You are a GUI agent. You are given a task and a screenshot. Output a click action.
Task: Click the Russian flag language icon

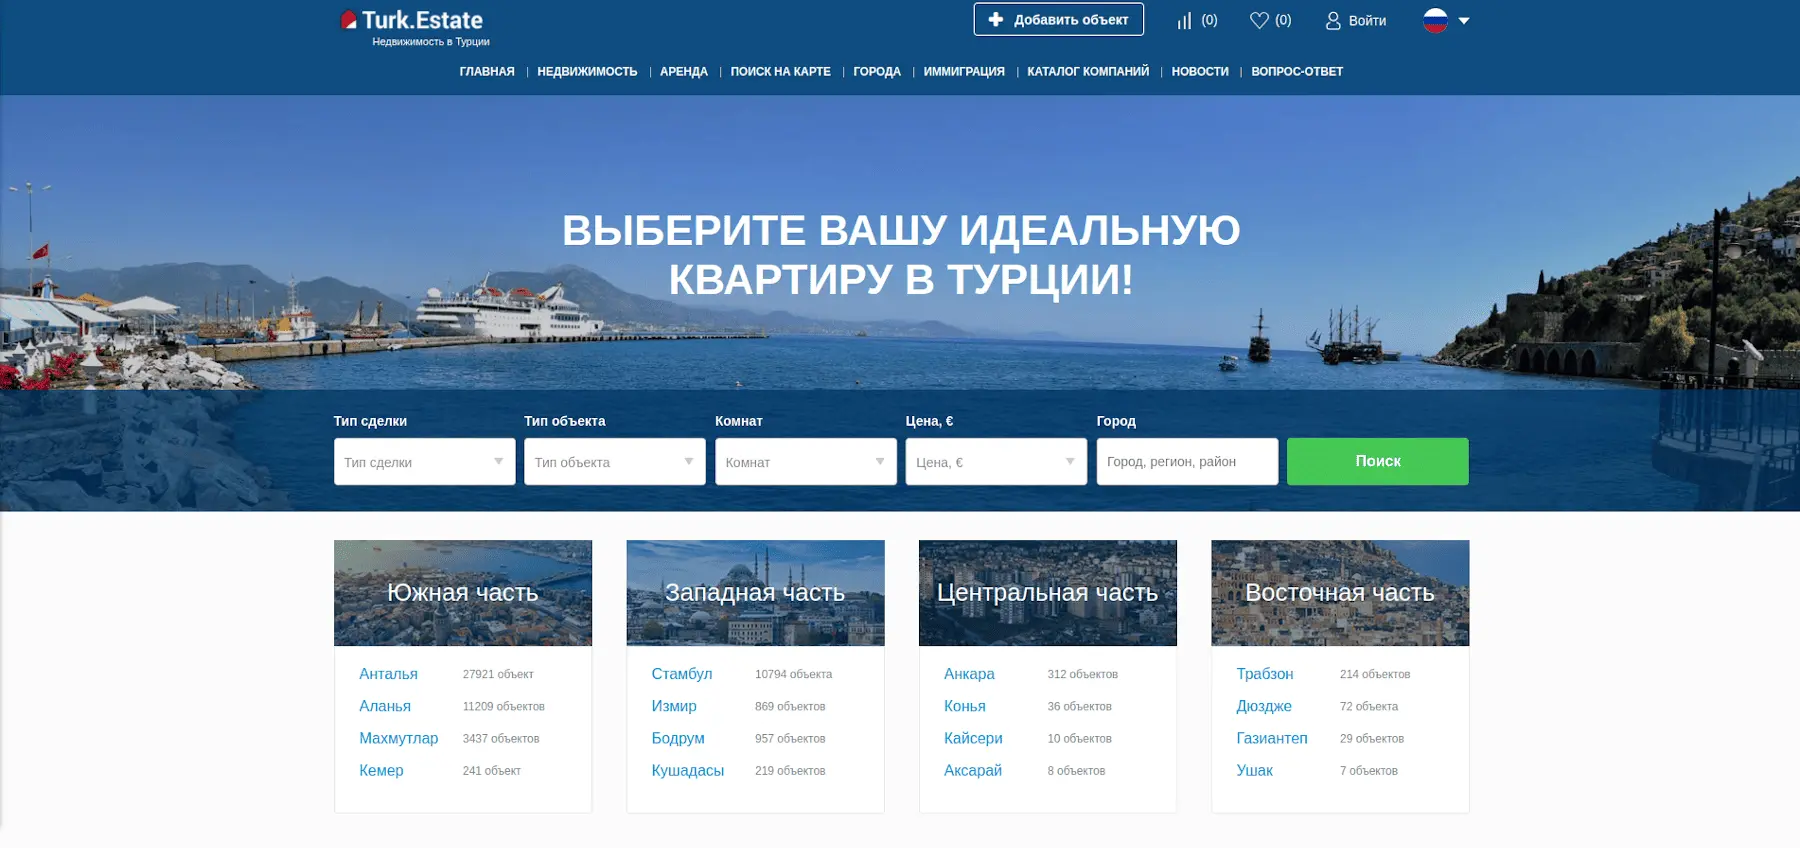1435,20
